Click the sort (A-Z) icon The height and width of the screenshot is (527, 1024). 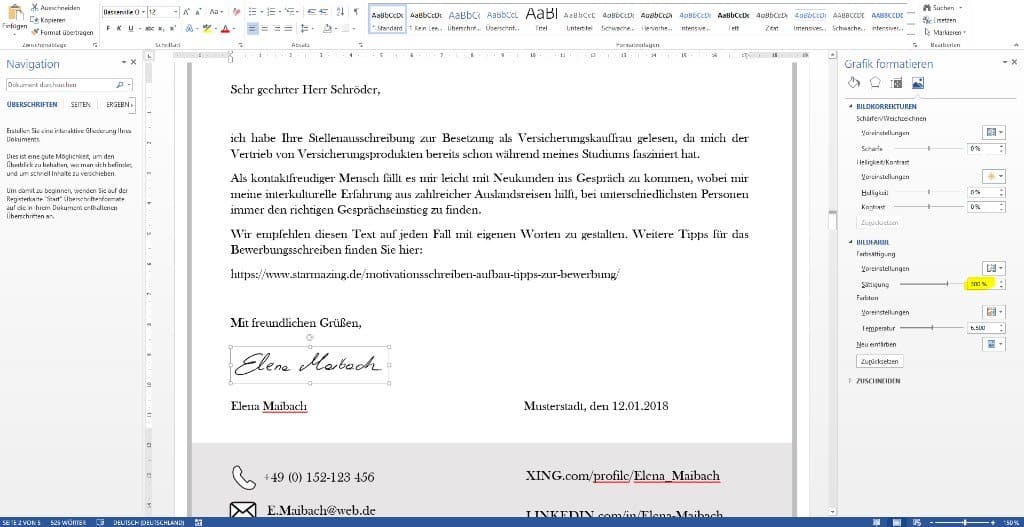pyautogui.click(x=340, y=12)
